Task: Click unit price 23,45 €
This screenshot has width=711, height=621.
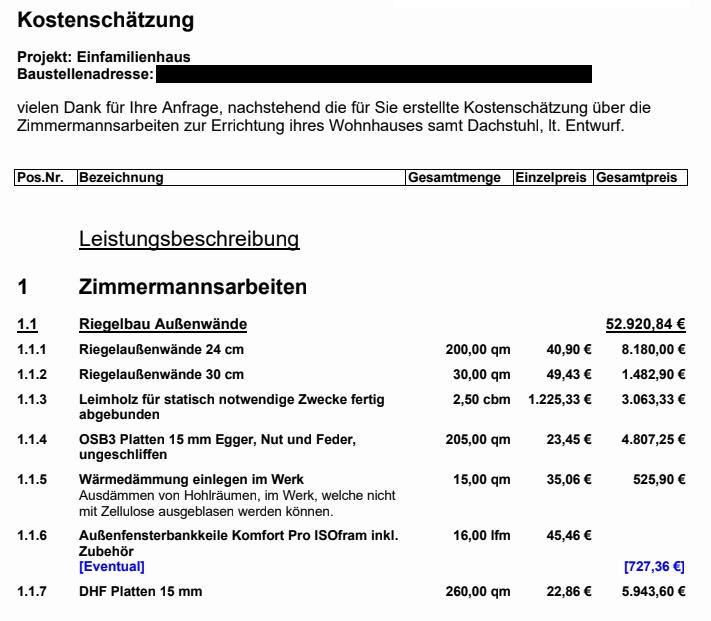Action: [x=569, y=439]
